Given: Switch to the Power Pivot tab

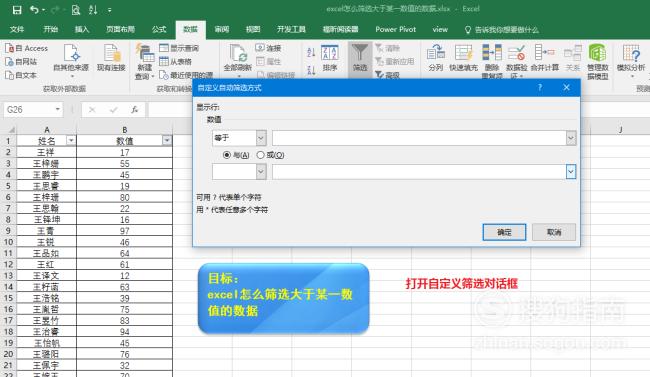Looking at the screenshot, I should [x=395, y=29].
